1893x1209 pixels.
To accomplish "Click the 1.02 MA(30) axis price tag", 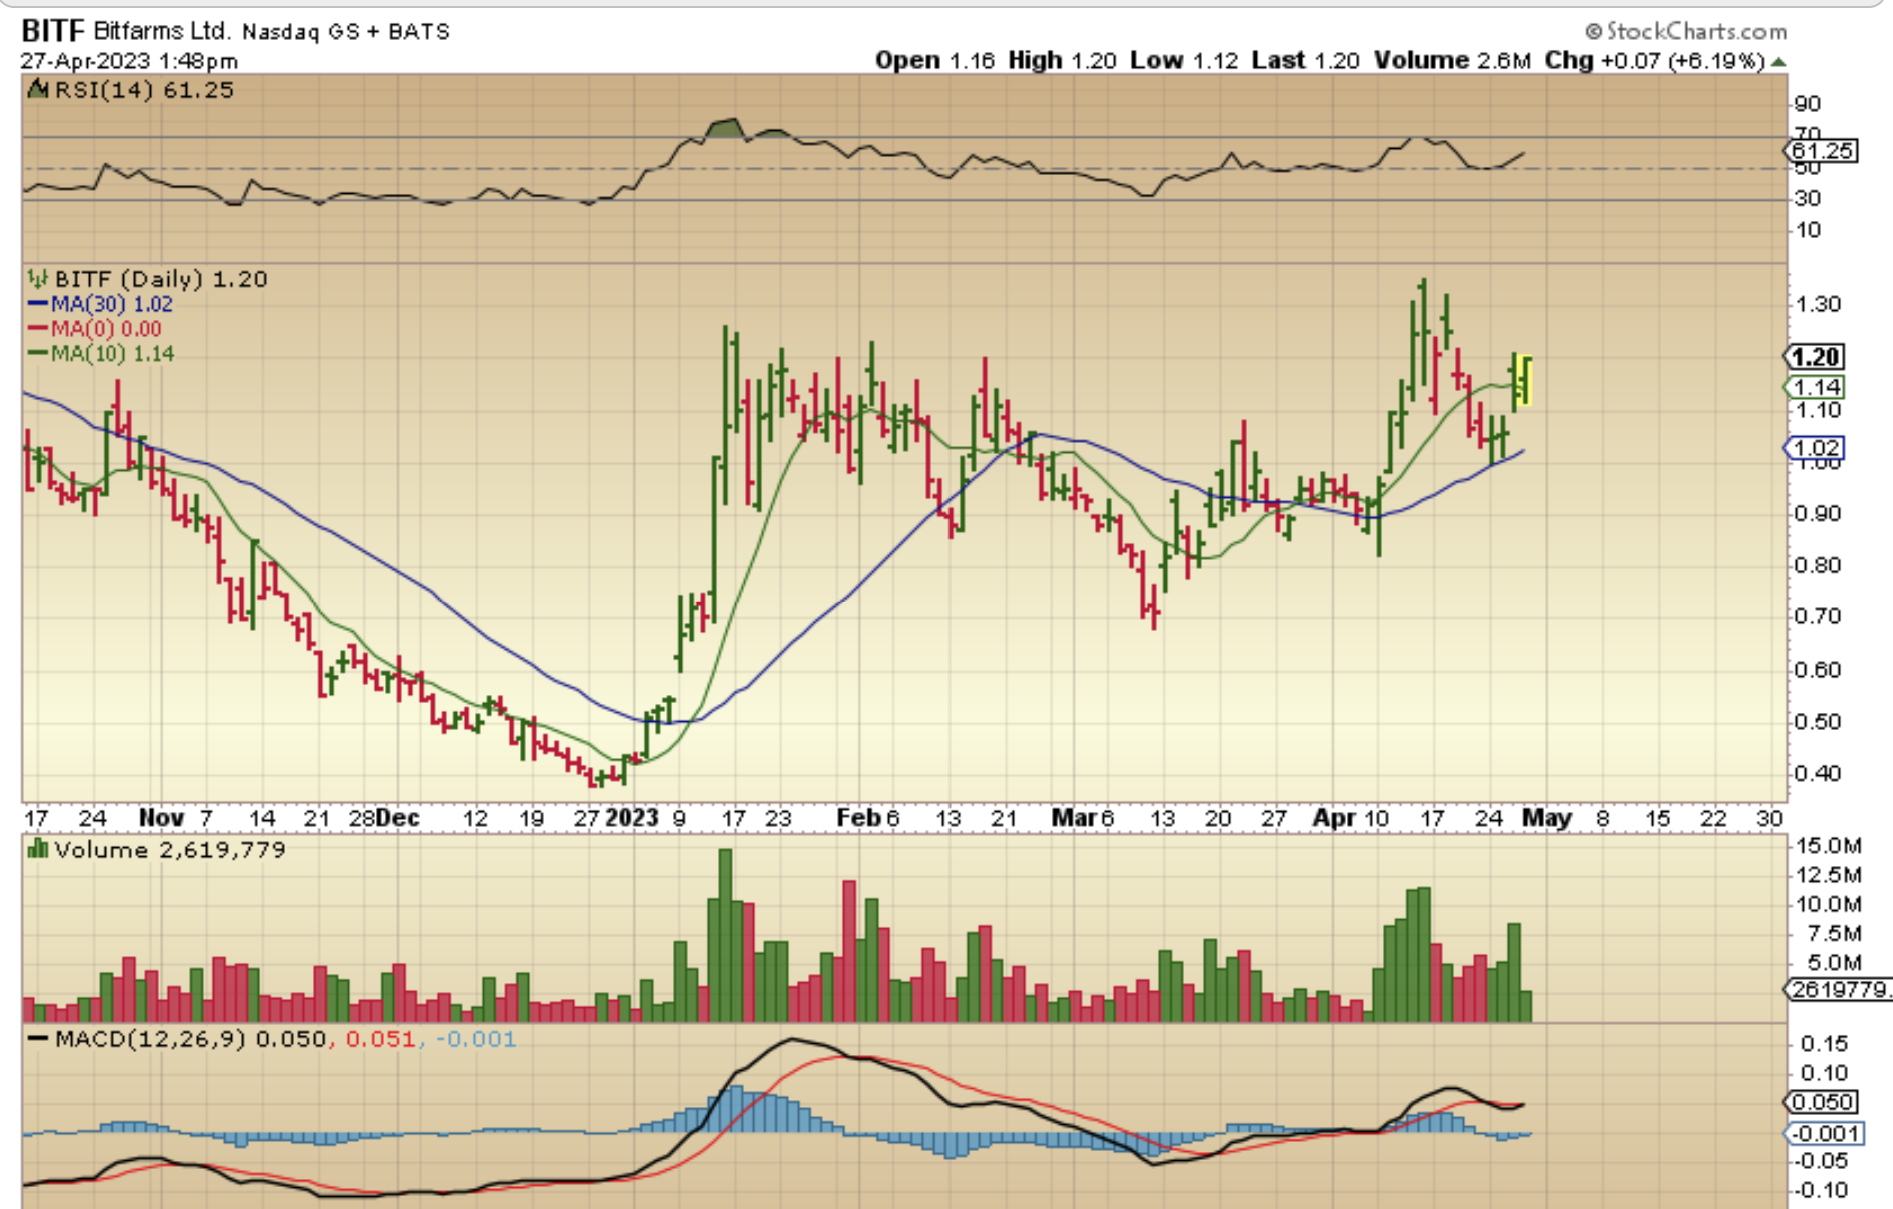I will (1816, 448).
